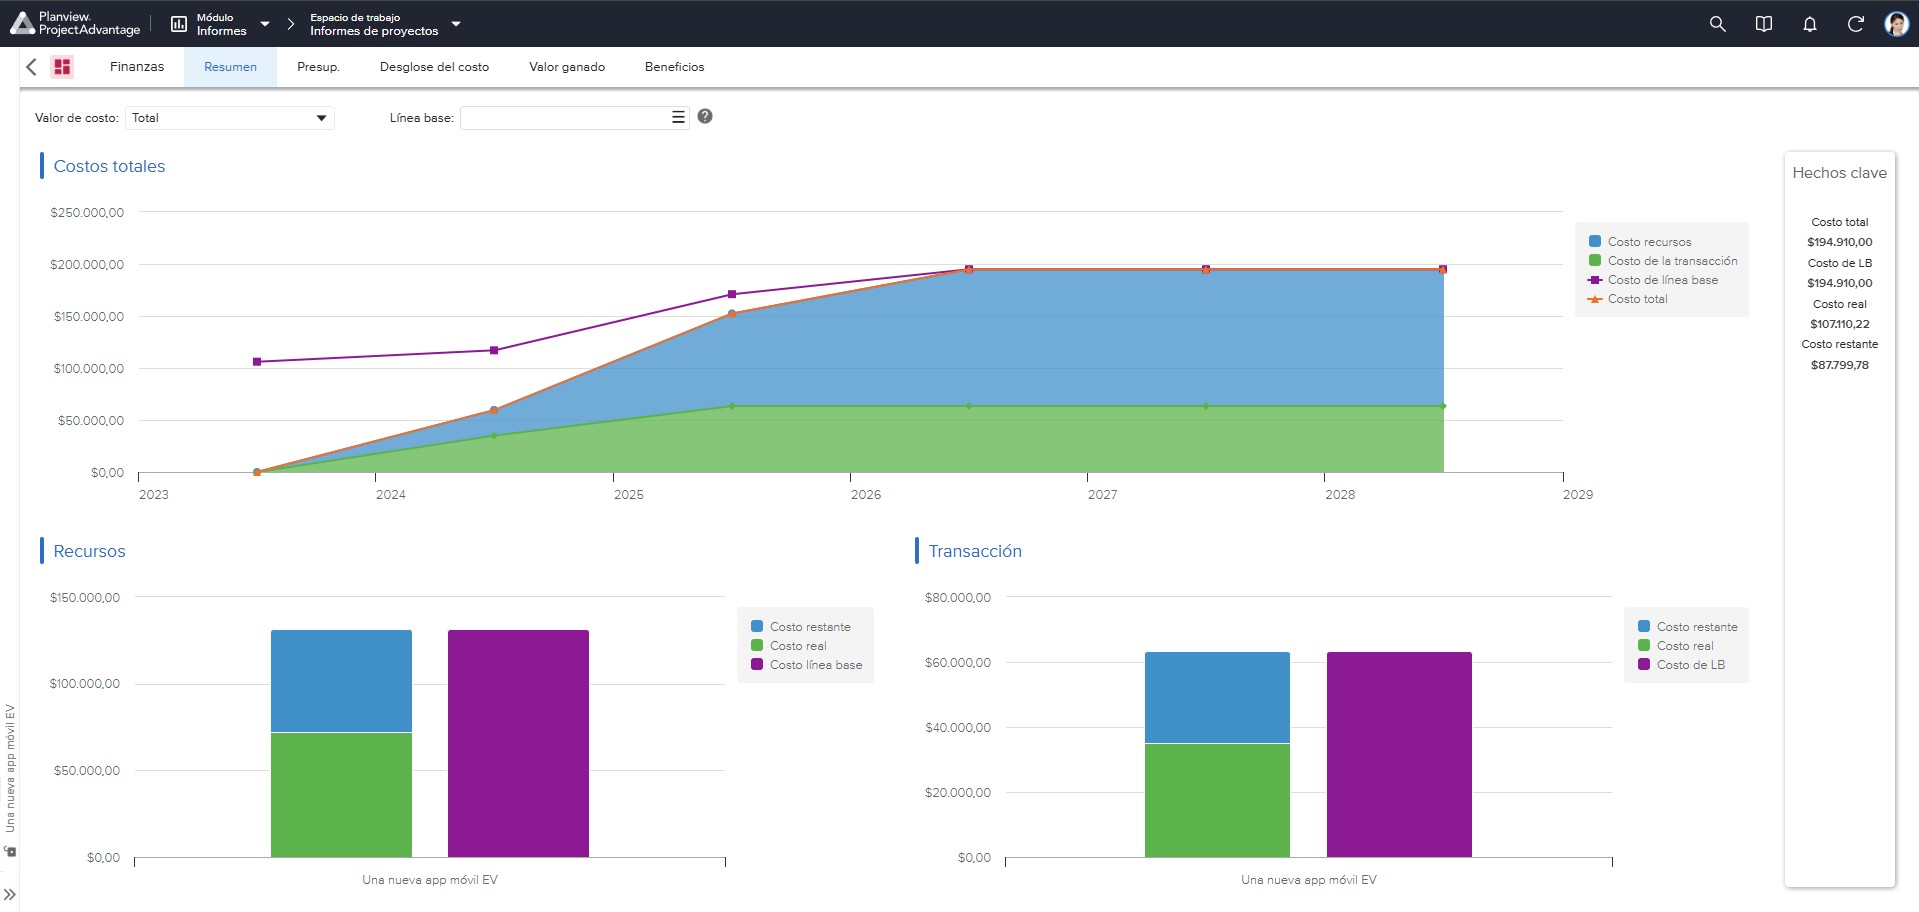Screen dimensions: 1919x912
Task: Open the search magnifier icon
Action: pos(1717,24)
